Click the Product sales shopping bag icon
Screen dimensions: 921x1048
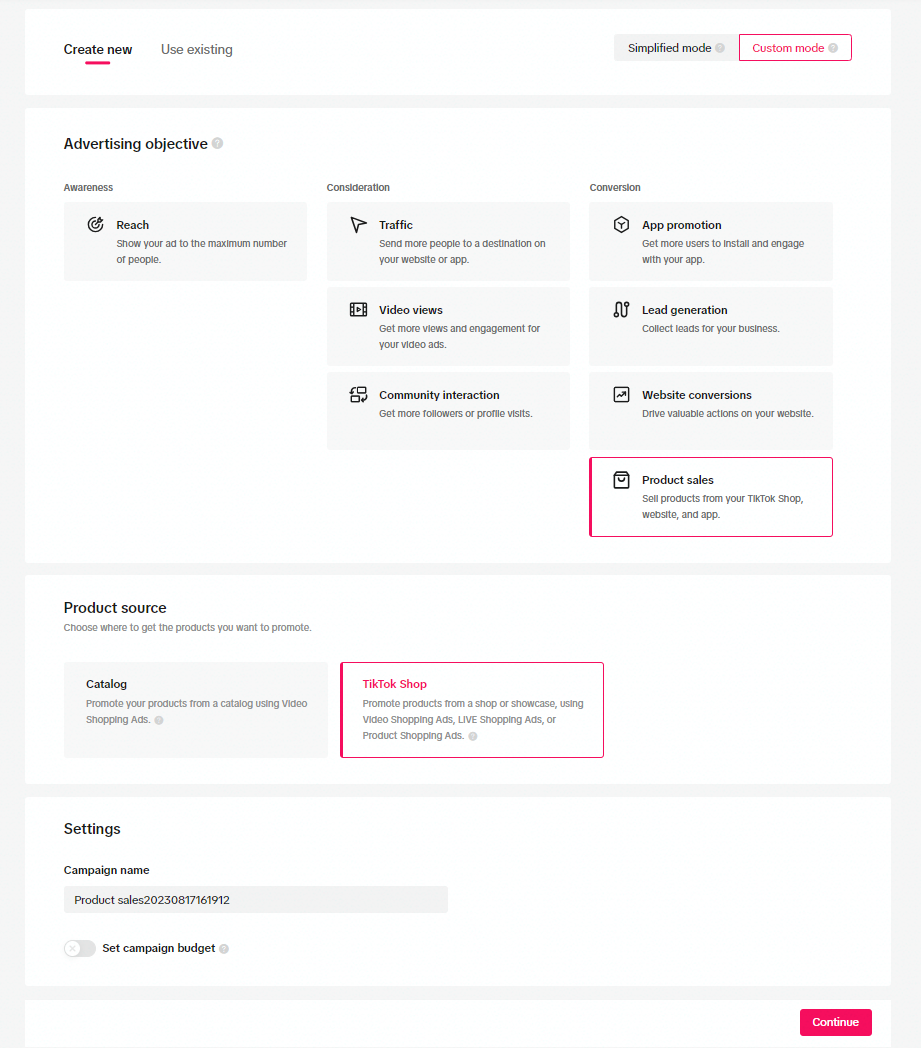621,480
